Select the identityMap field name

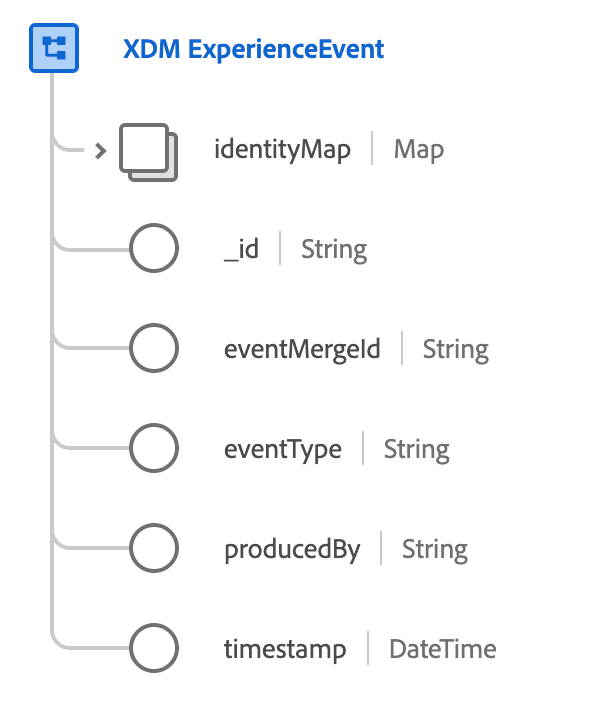282,150
